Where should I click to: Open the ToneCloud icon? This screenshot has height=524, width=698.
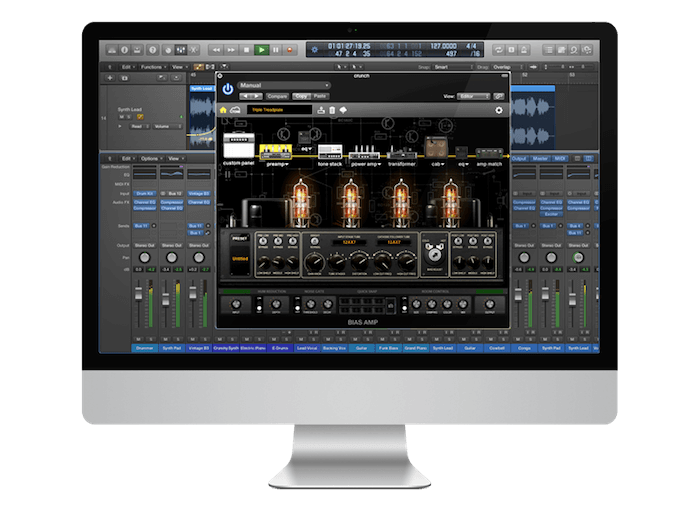coord(235,110)
